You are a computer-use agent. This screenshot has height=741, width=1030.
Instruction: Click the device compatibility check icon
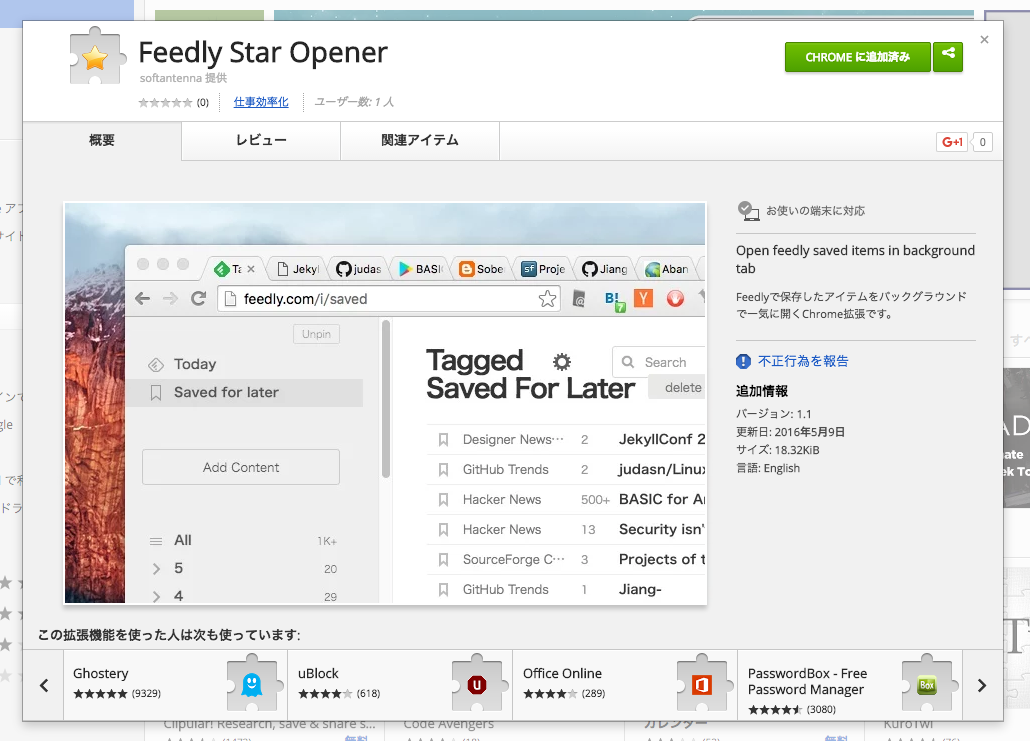(748, 211)
